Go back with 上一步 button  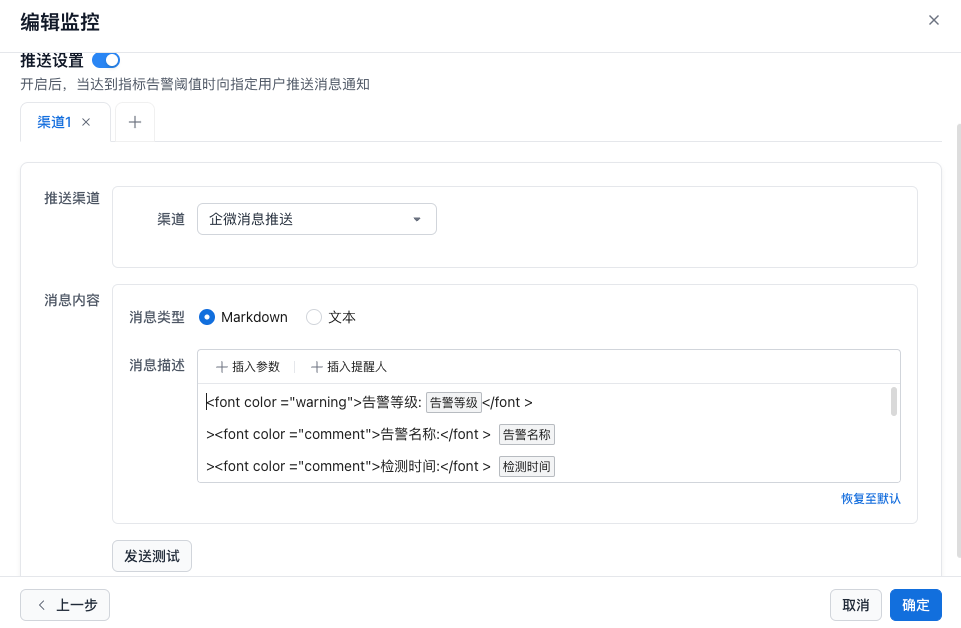click(x=65, y=605)
